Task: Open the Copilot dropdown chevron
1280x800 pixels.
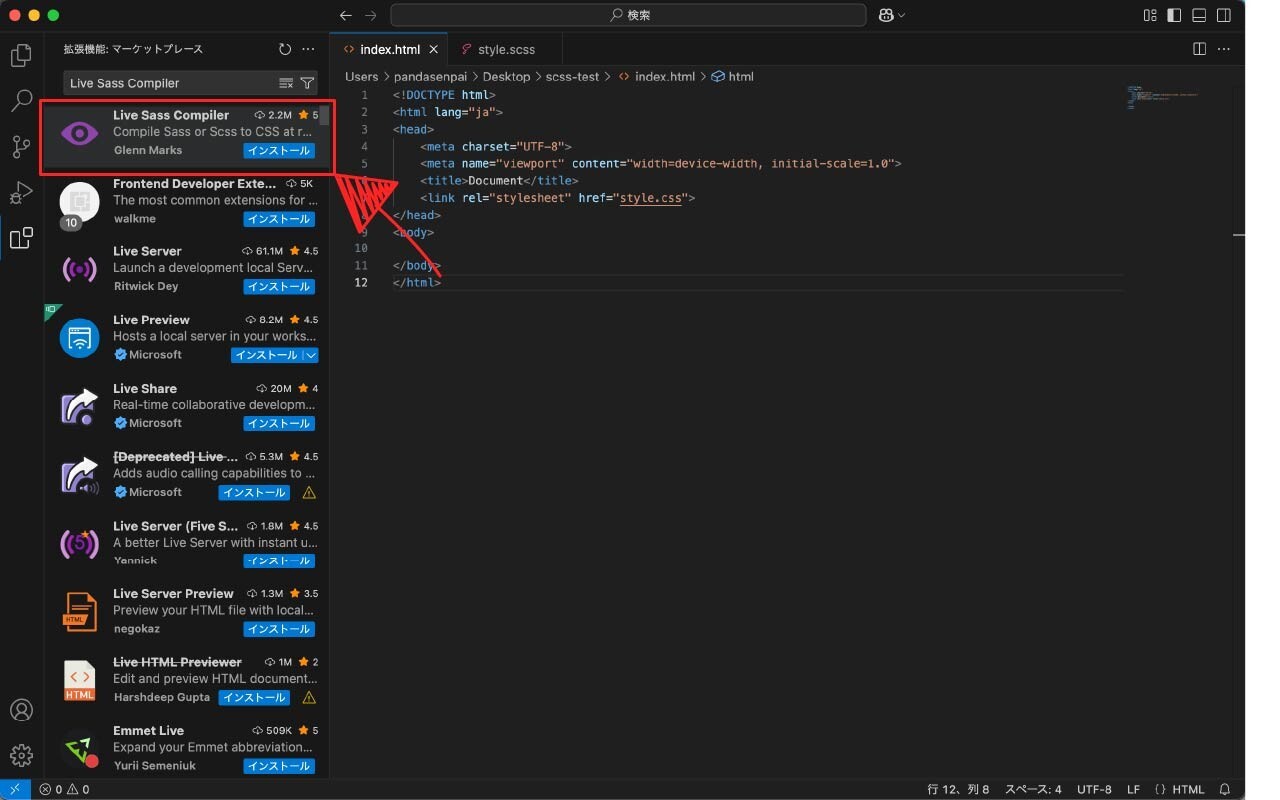Action: coord(901,15)
